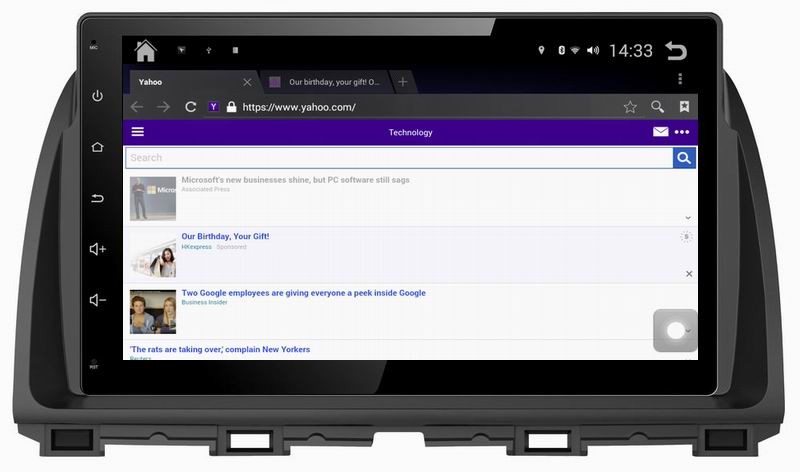800x472 pixels.
Task: Tap the 14:33 clock
Action: pos(631,51)
